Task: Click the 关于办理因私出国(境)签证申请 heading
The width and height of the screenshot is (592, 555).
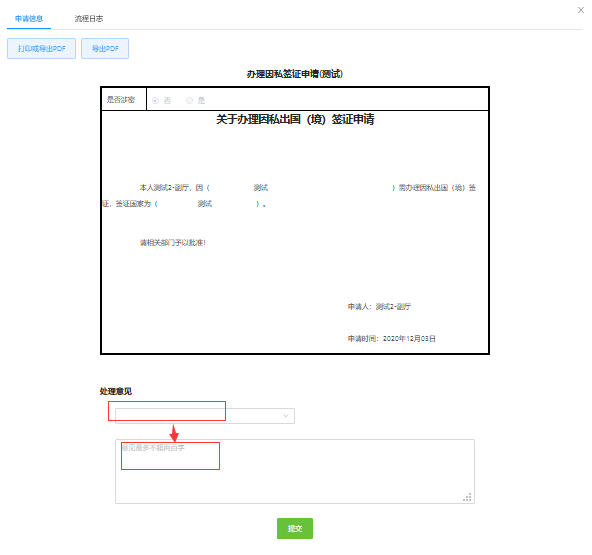Action: pos(295,119)
